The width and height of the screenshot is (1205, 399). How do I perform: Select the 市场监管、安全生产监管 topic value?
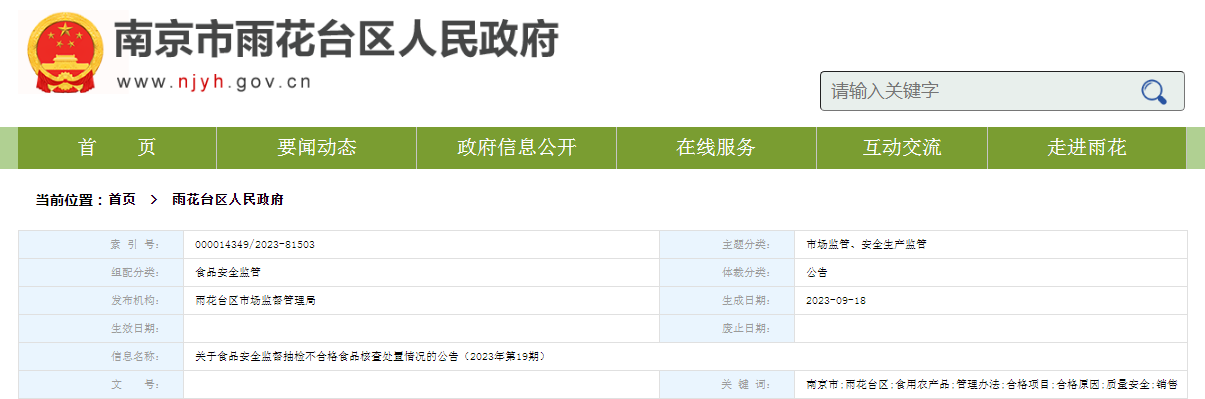(x=866, y=244)
